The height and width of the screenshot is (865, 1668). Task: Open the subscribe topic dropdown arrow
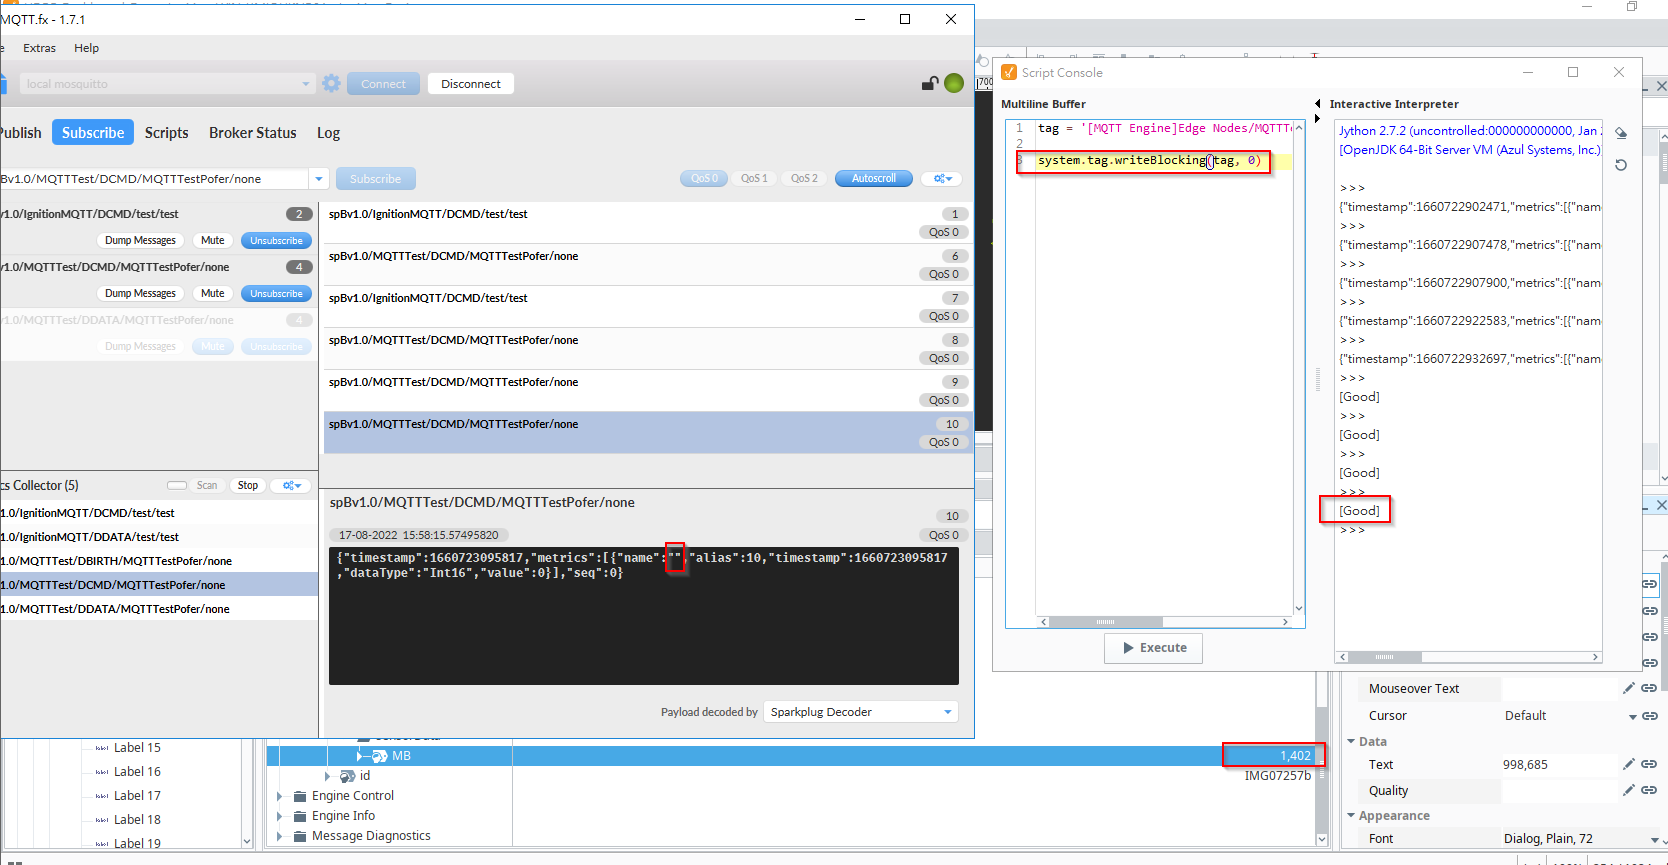tap(319, 179)
